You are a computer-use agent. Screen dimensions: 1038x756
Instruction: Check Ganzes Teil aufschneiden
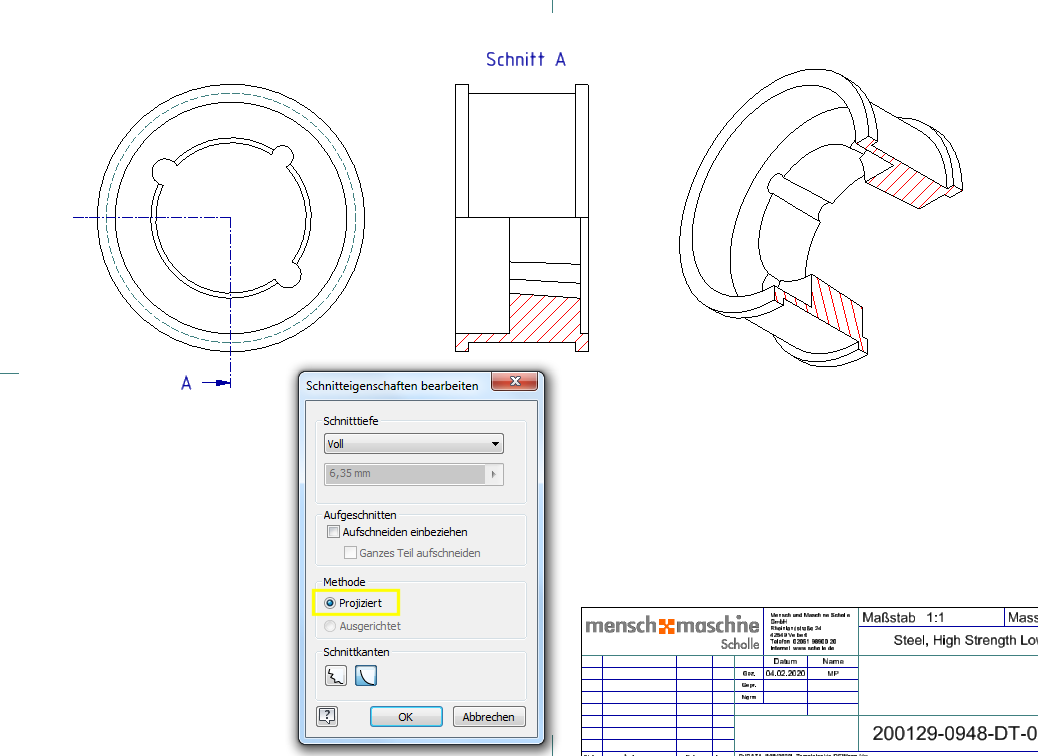pos(350,553)
